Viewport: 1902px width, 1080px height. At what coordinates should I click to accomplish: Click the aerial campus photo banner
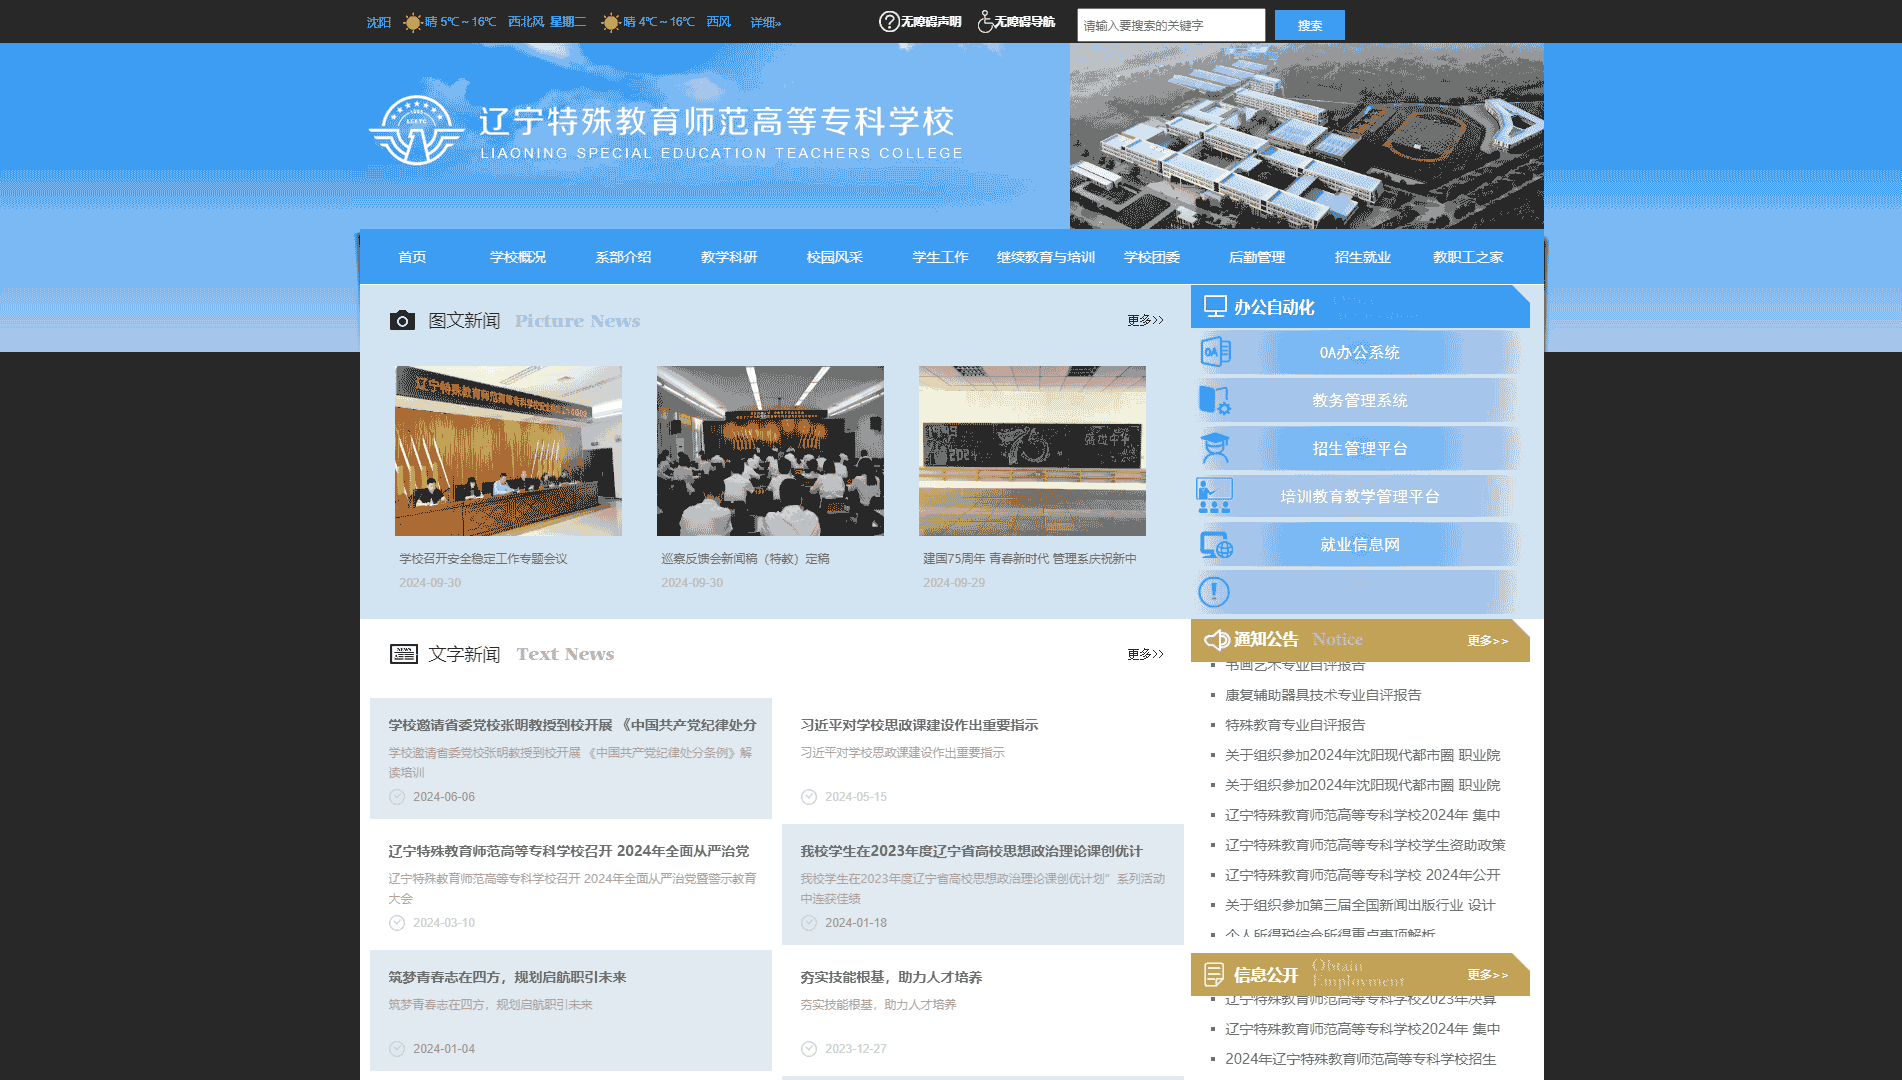(1306, 136)
